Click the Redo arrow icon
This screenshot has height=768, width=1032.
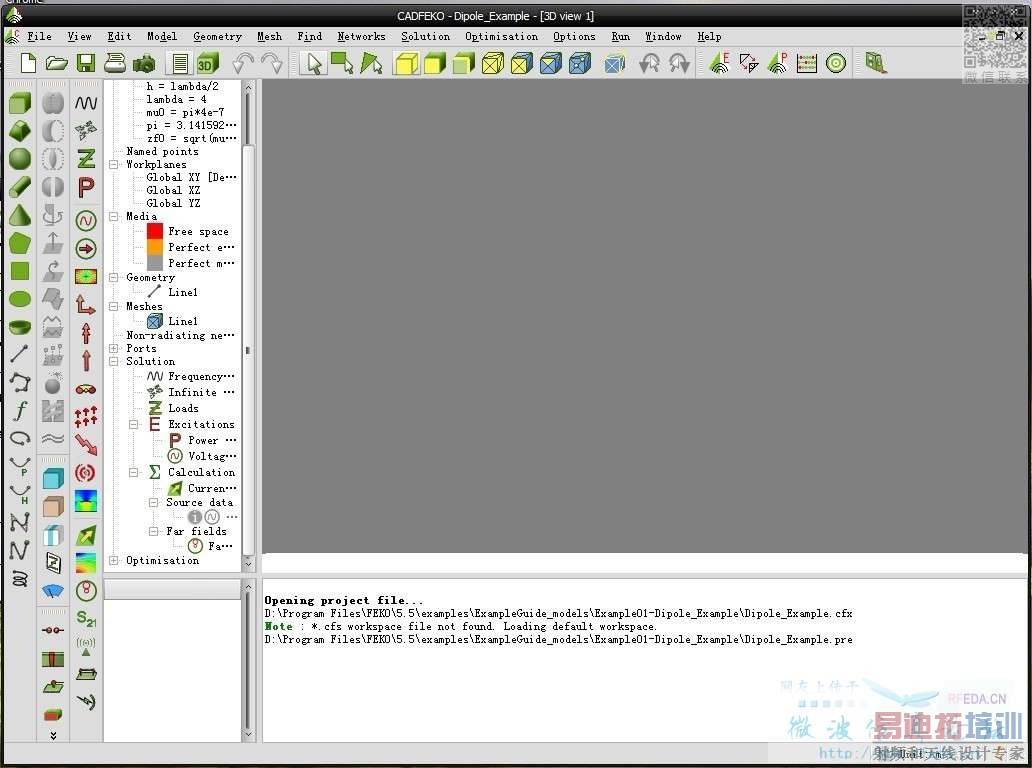(x=271, y=63)
